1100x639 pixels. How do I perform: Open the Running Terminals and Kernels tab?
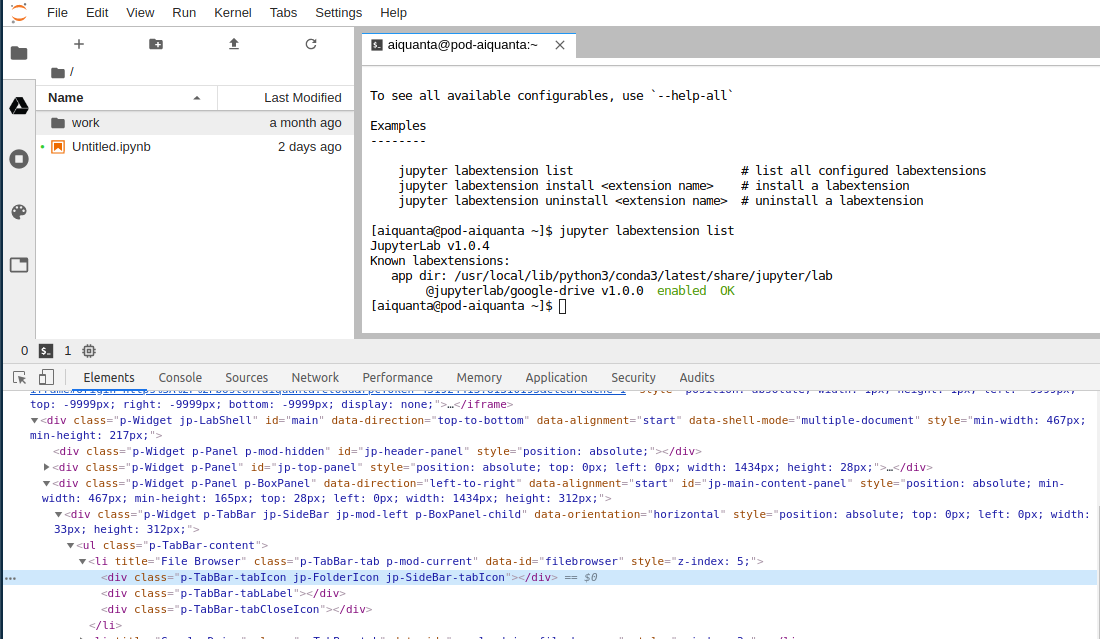tap(19, 159)
